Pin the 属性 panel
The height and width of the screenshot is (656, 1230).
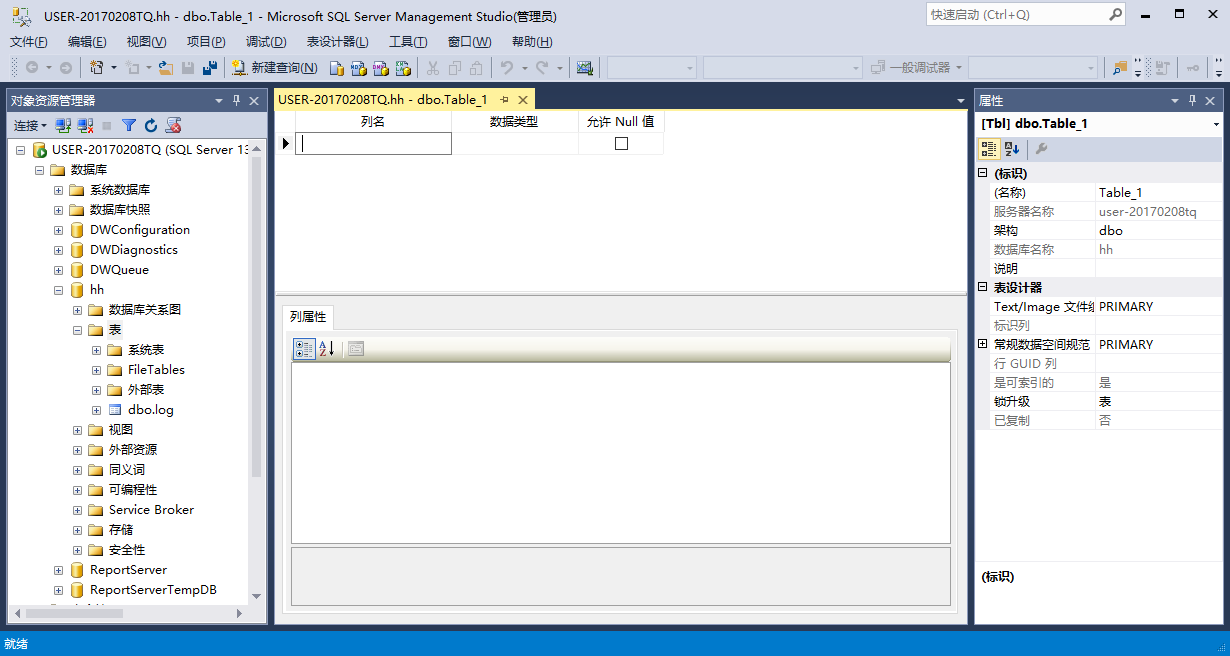point(1194,101)
